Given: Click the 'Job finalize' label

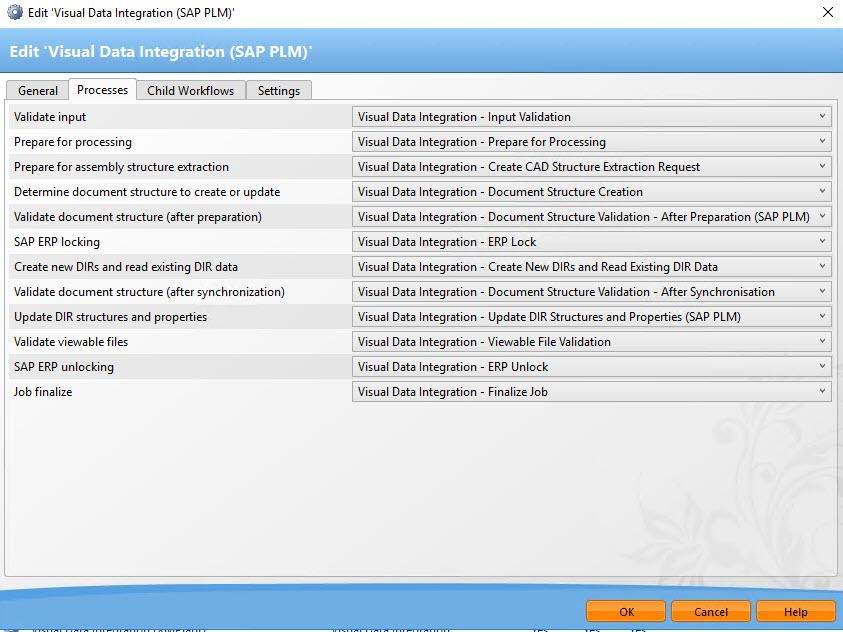Looking at the screenshot, I should [x=43, y=392].
